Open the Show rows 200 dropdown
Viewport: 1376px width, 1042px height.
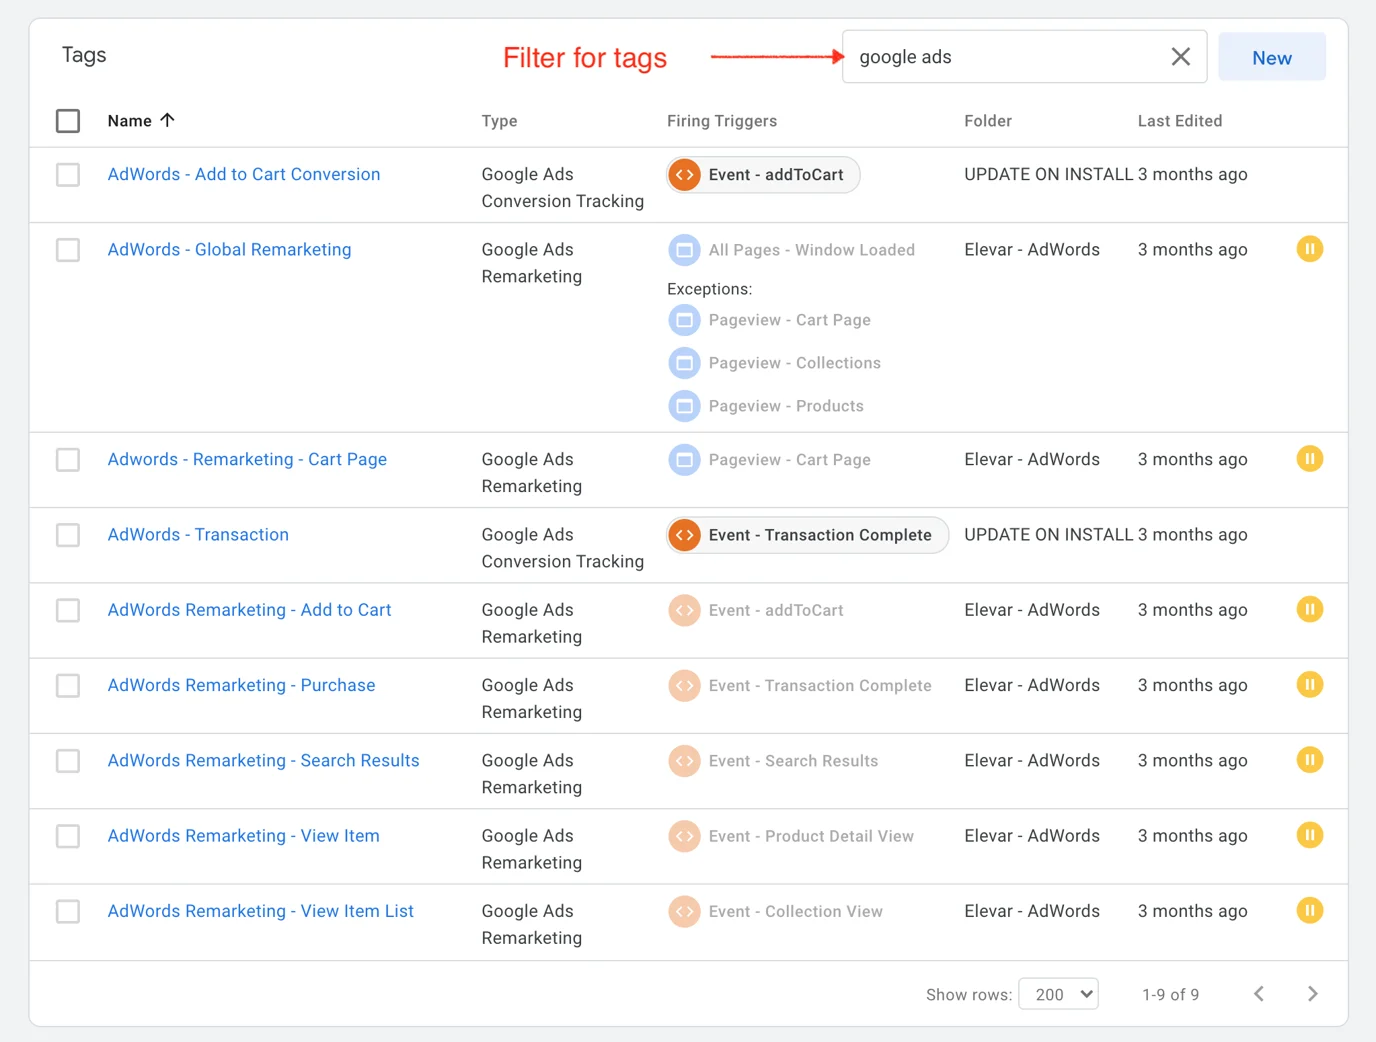[1058, 994]
